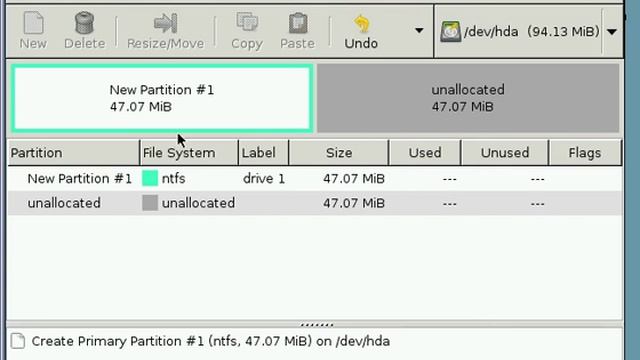Click the /dev/hda disk drive icon
Viewport: 640px width, 360px height.
click(450, 32)
